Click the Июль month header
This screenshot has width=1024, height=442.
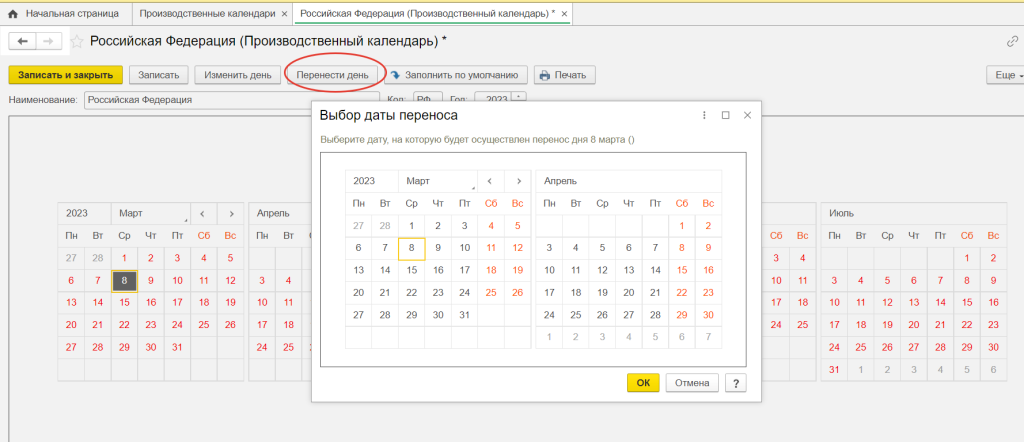click(914, 213)
